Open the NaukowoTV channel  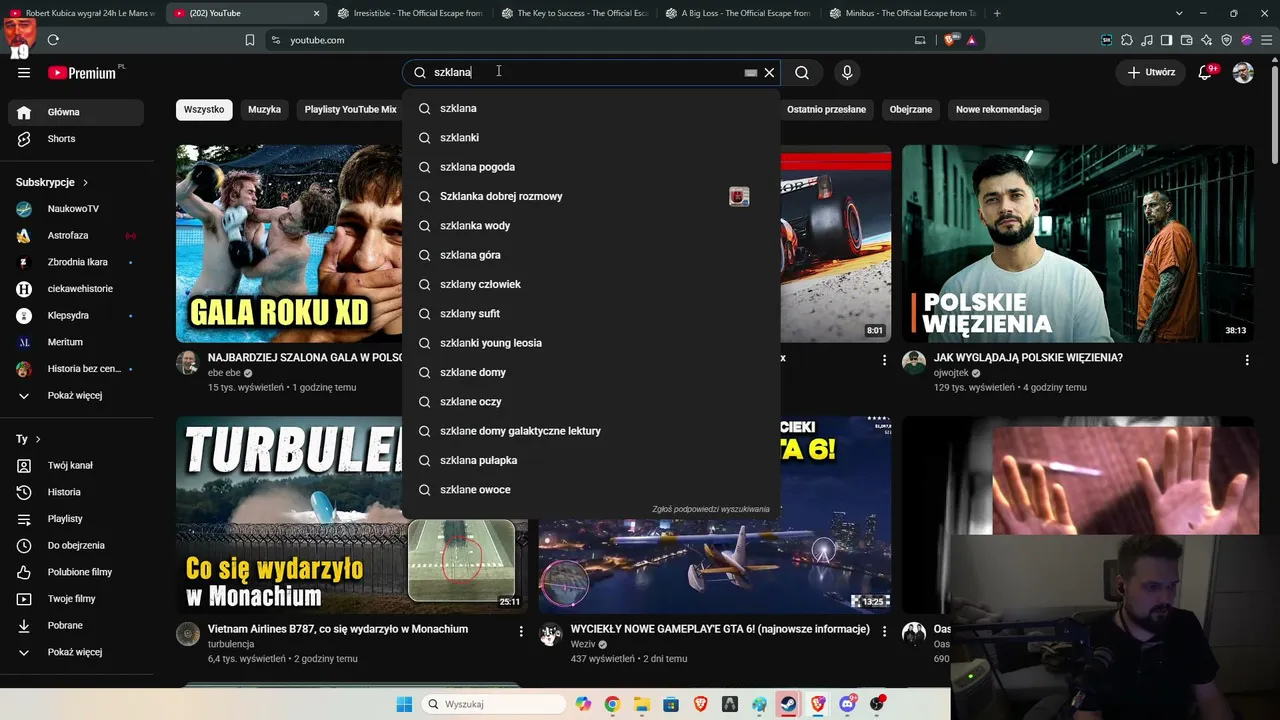(76, 209)
